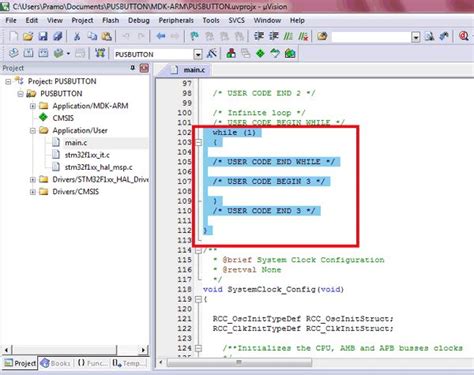Open the Peripherals menu
Image resolution: width=474 pixels, height=375 pixels.
176,20
